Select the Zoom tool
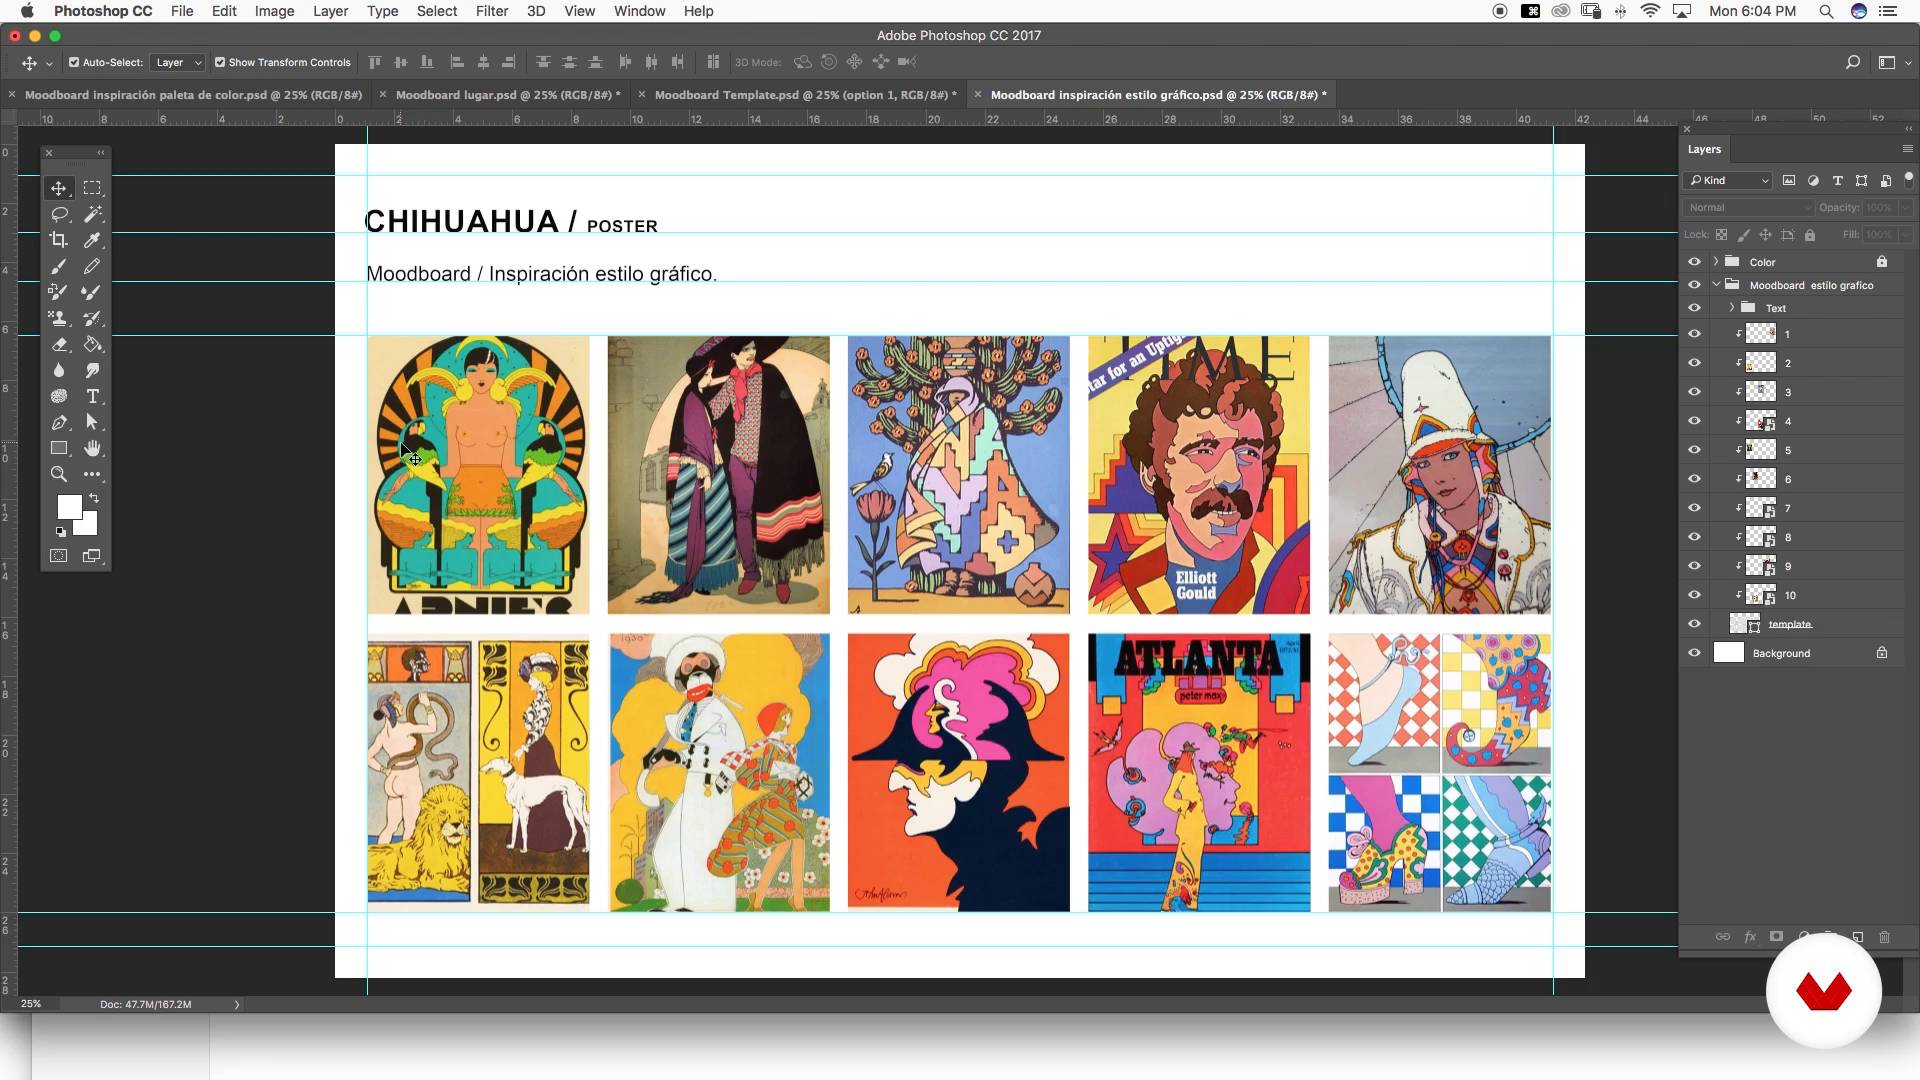 (59, 474)
